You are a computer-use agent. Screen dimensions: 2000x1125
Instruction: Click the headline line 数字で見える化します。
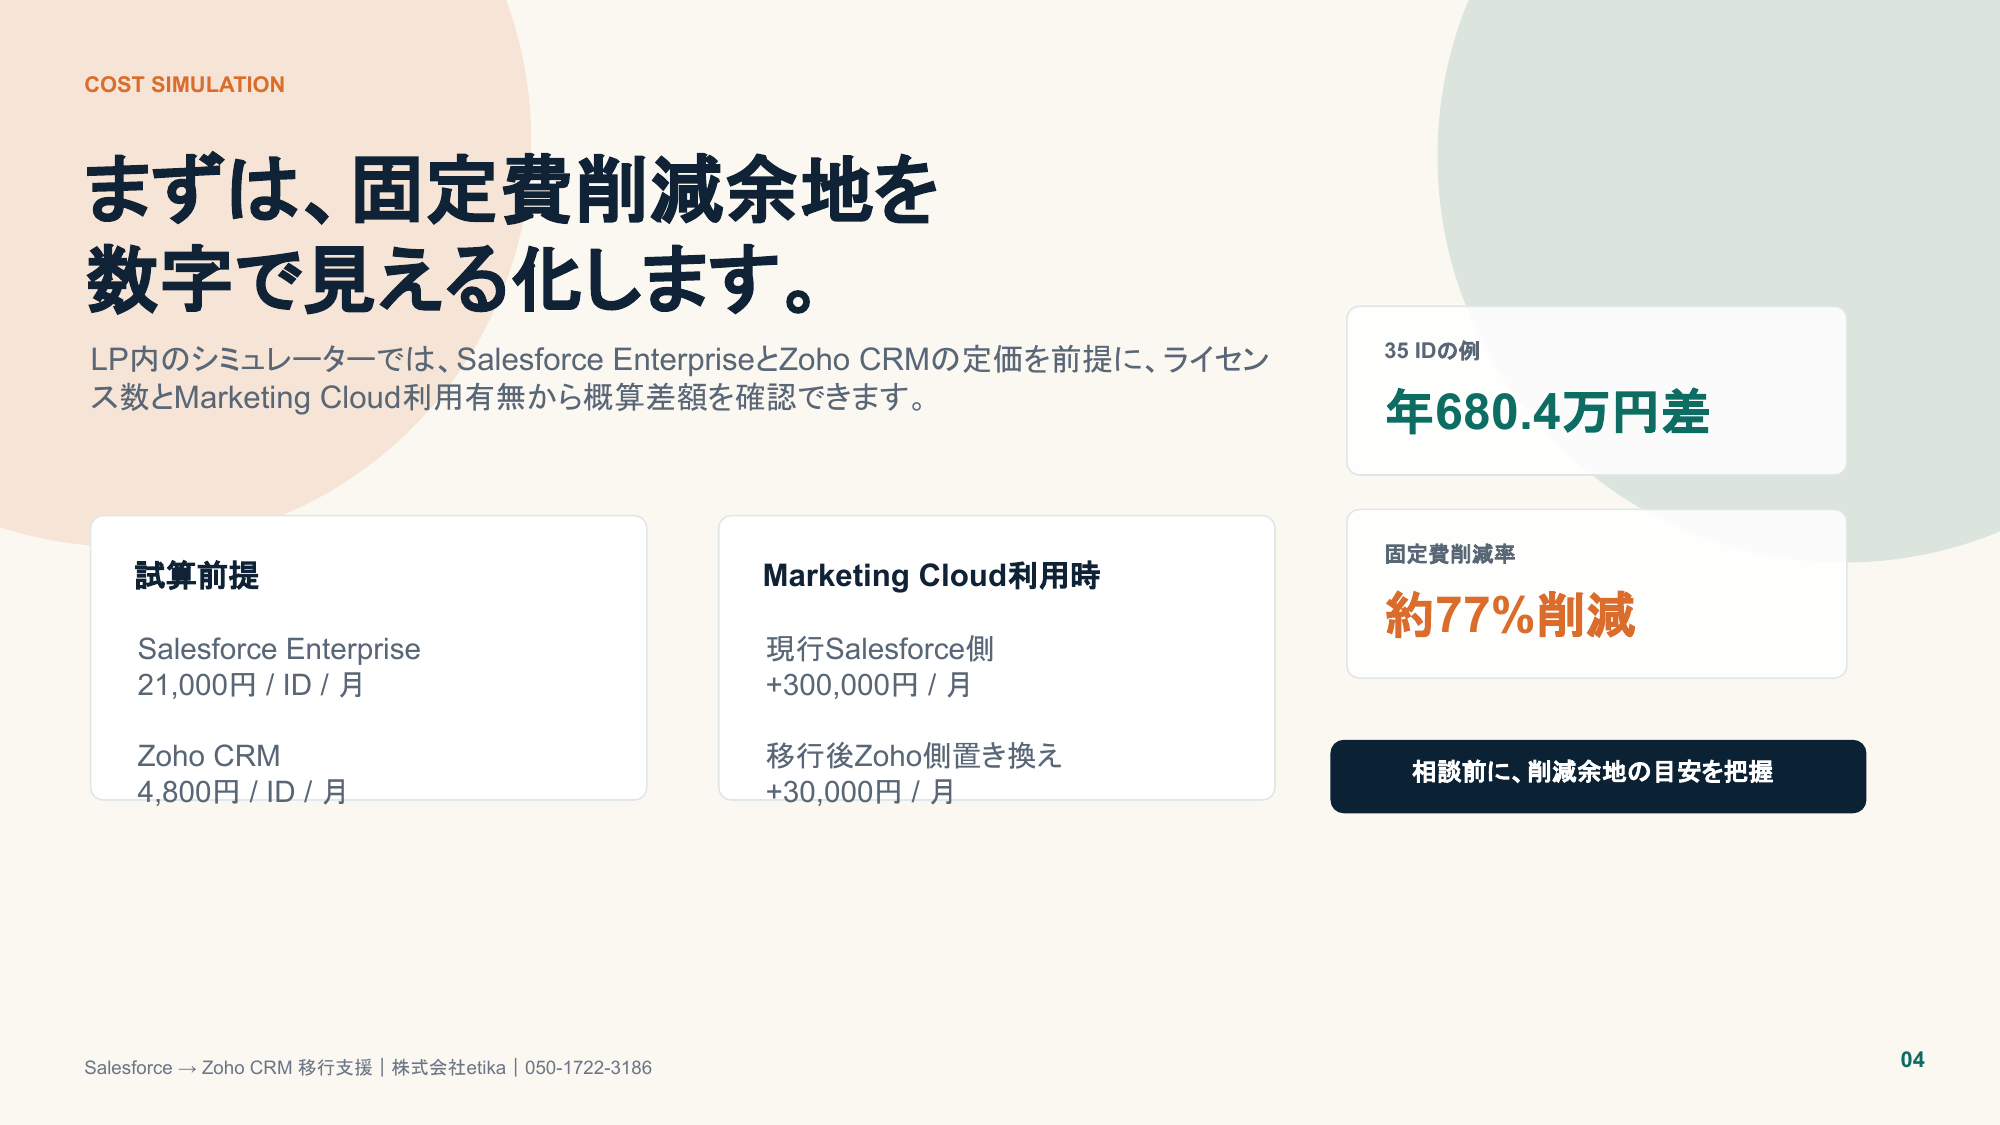pos(452,279)
